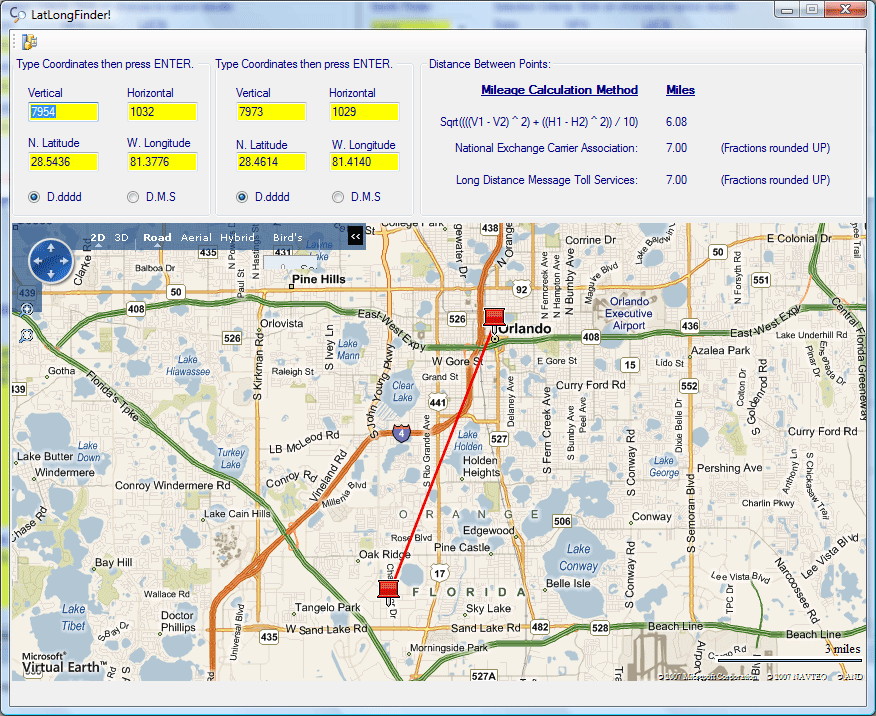This screenshot has width=876, height=716.
Task: Close the LatLongFinder window
Action: (x=846, y=10)
